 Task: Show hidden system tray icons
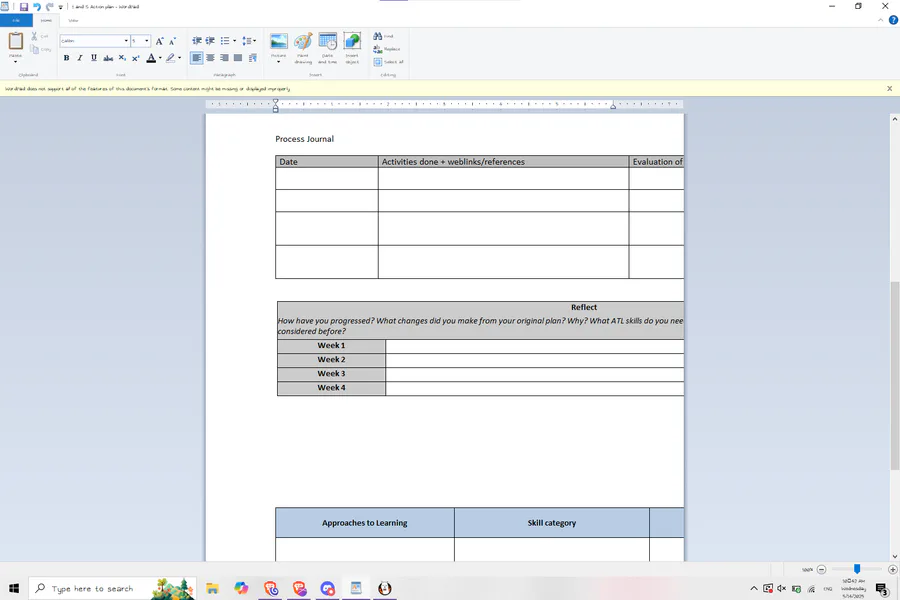pyautogui.click(x=754, y=589)
